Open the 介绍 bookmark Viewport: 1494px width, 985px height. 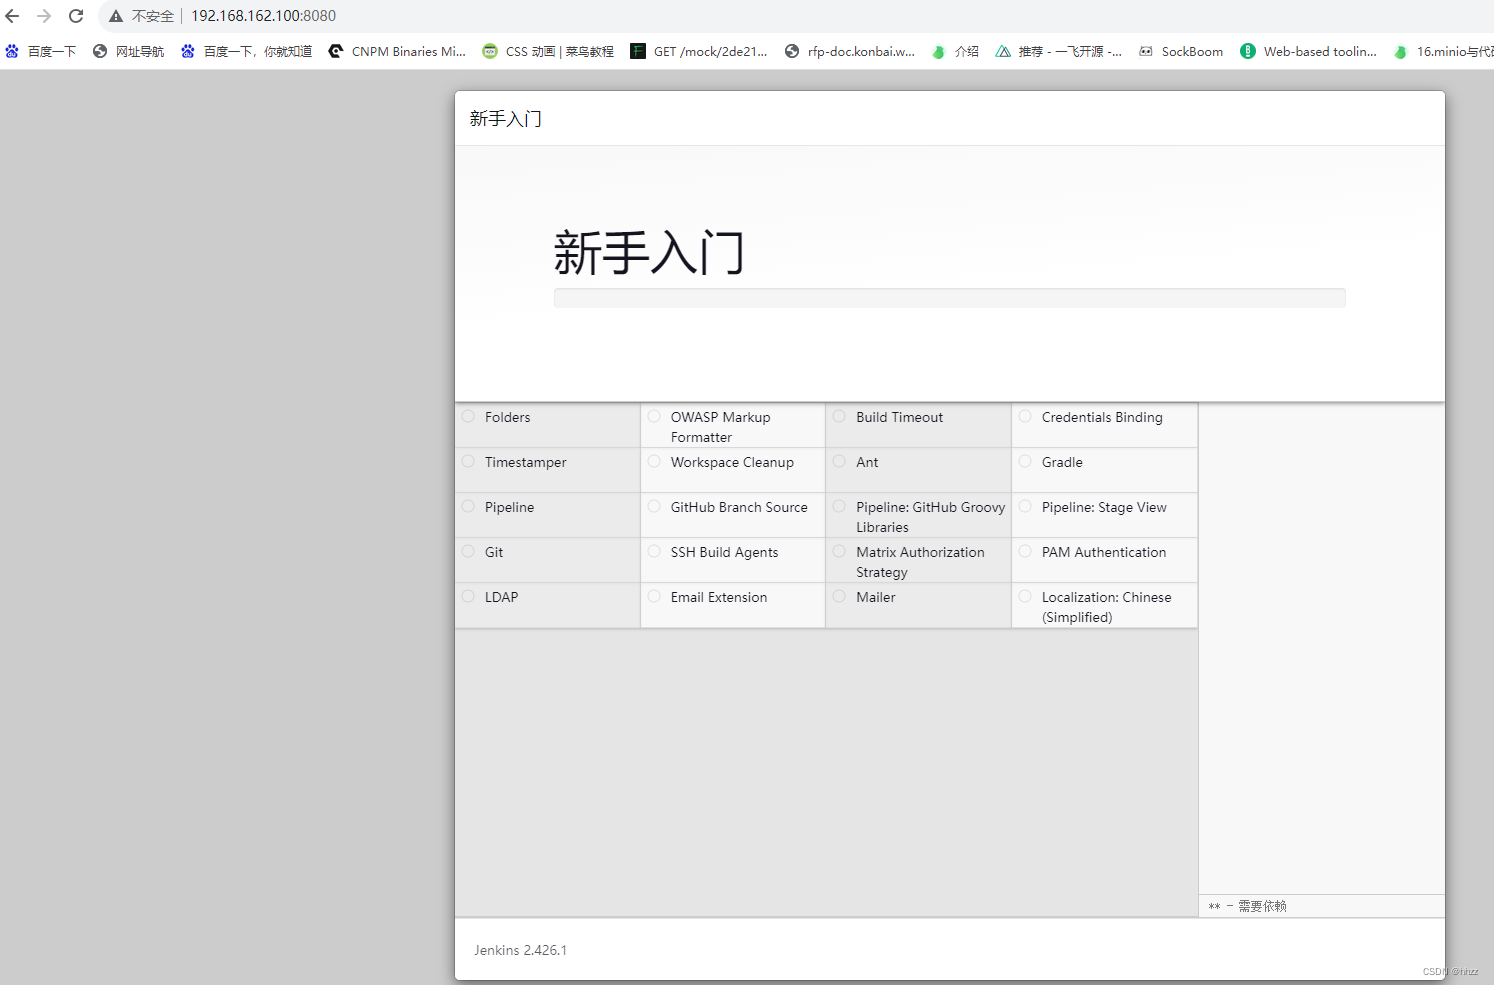(955, 51)
